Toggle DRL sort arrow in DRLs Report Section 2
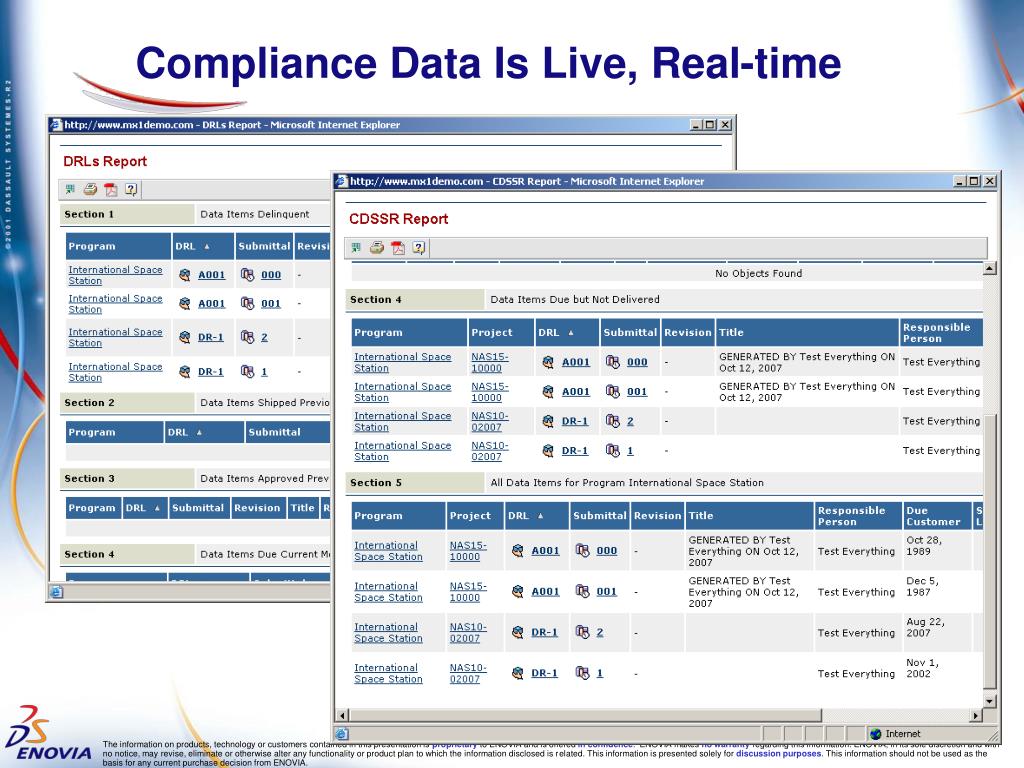 199,432
